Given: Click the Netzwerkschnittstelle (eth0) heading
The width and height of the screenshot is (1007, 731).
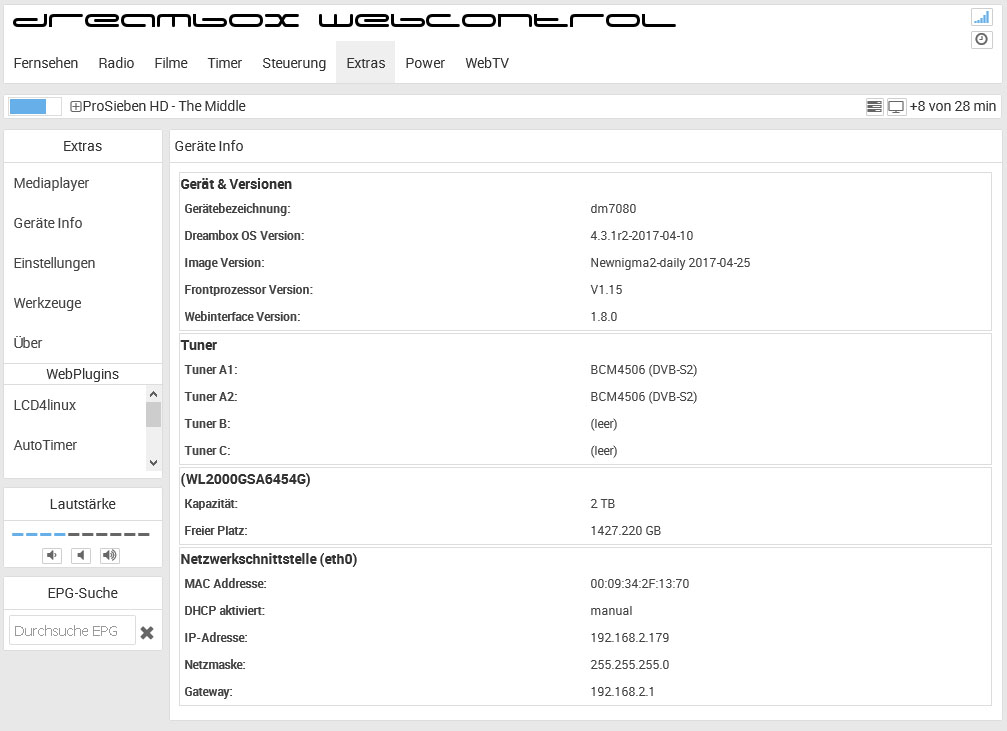Looking at the screenshot, I should click(268, 559).
